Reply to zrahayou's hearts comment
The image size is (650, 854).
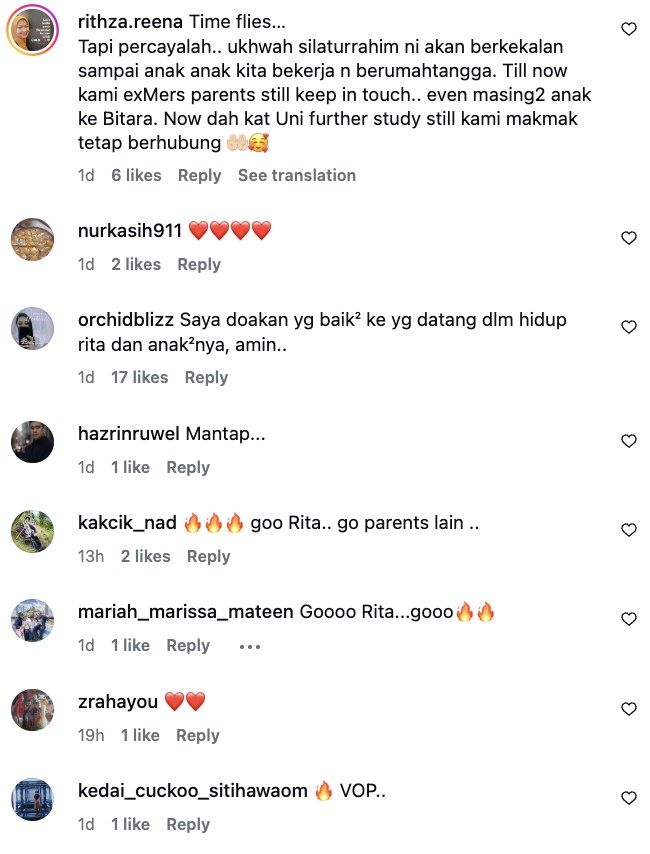[197, 735]
